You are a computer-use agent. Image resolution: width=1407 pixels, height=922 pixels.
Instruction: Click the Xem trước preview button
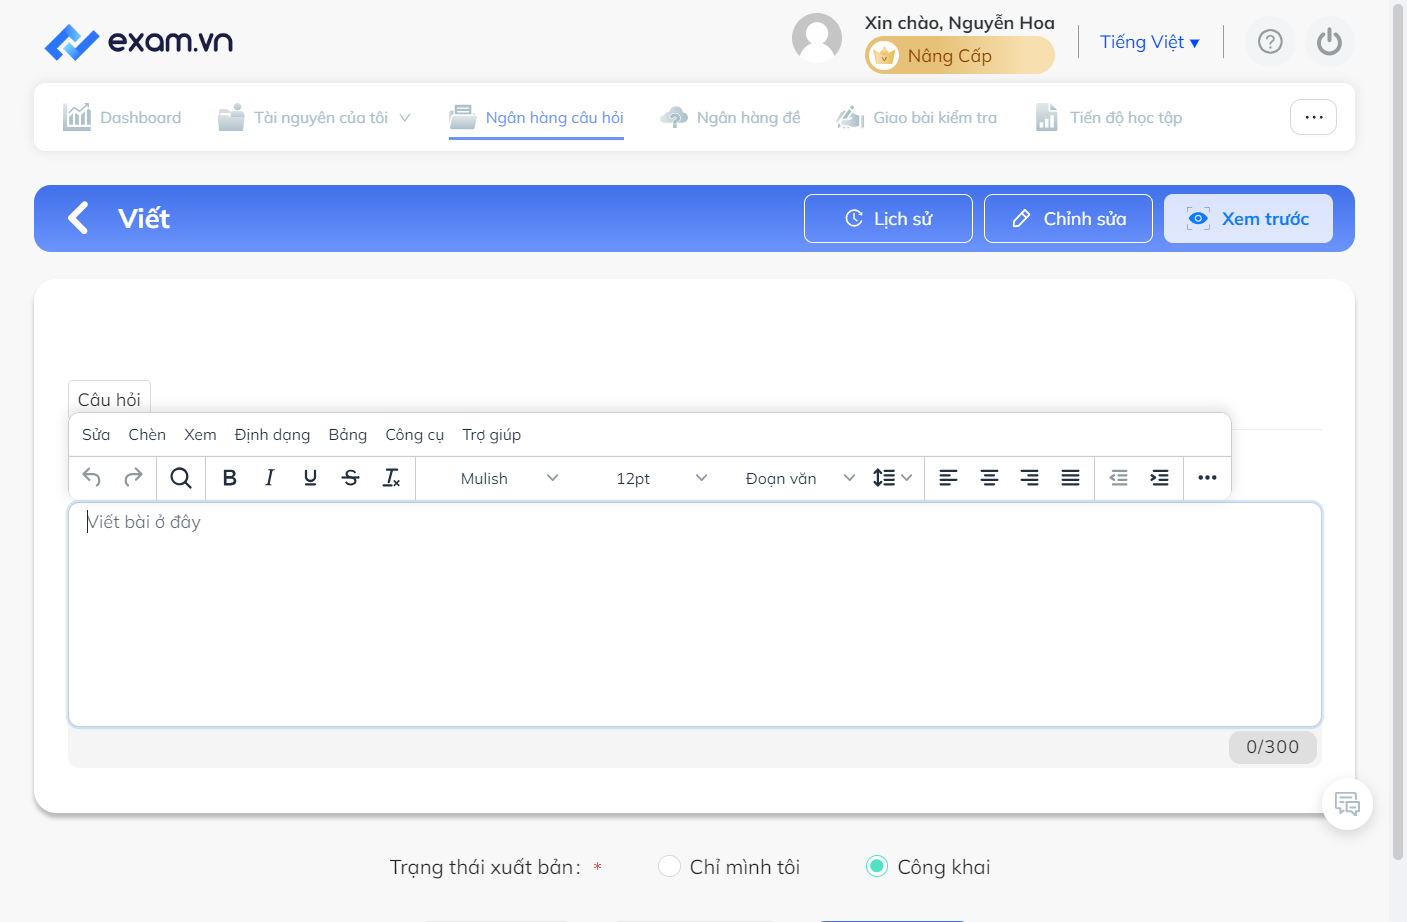coord(1248,218)
